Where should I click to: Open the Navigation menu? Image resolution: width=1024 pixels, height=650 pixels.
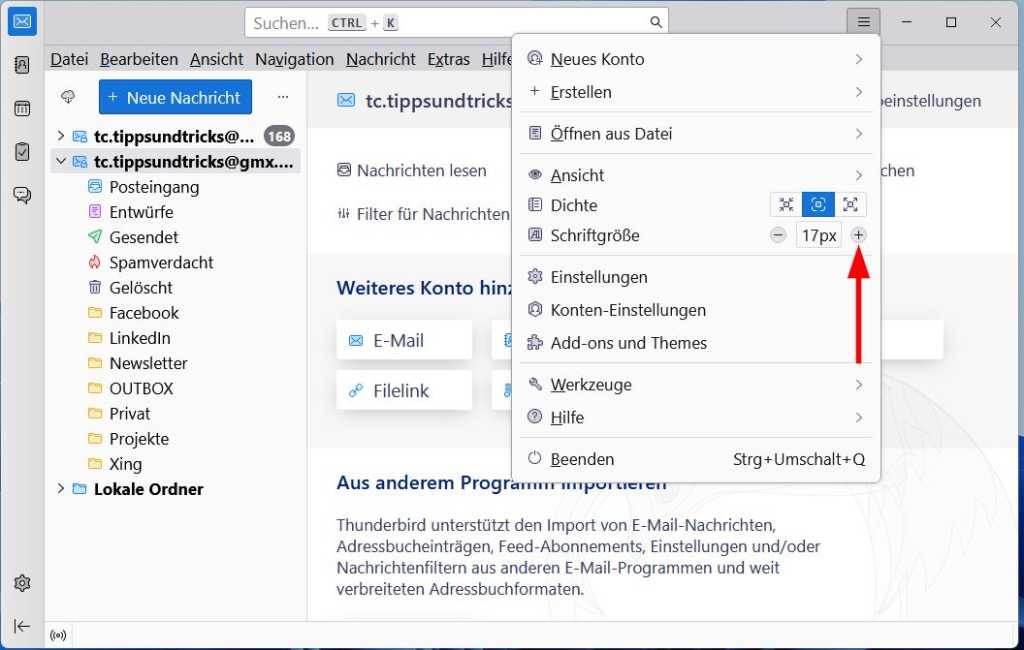294,59
